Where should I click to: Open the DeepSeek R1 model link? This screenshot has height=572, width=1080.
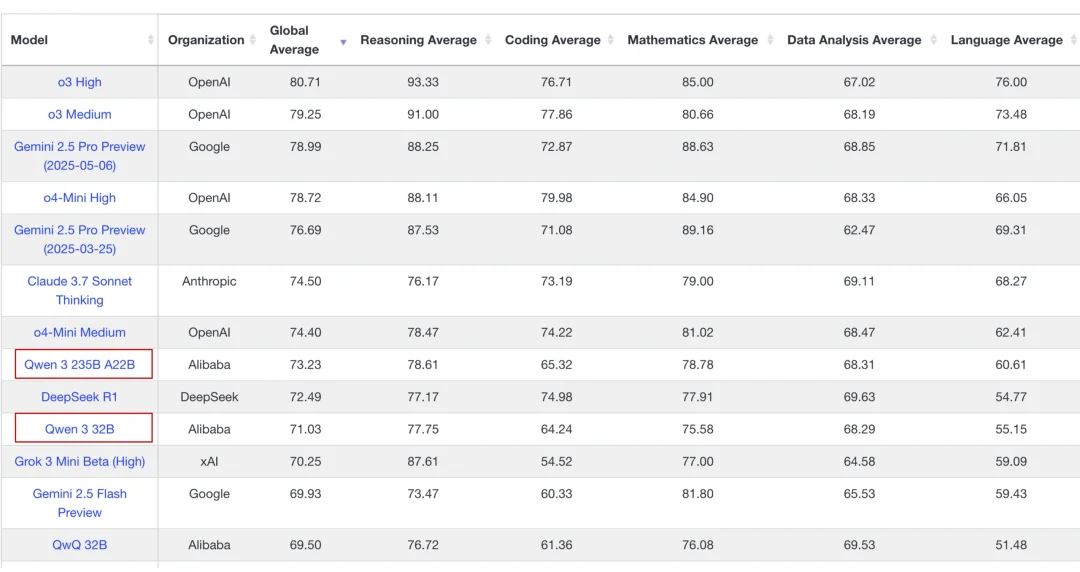79,397
